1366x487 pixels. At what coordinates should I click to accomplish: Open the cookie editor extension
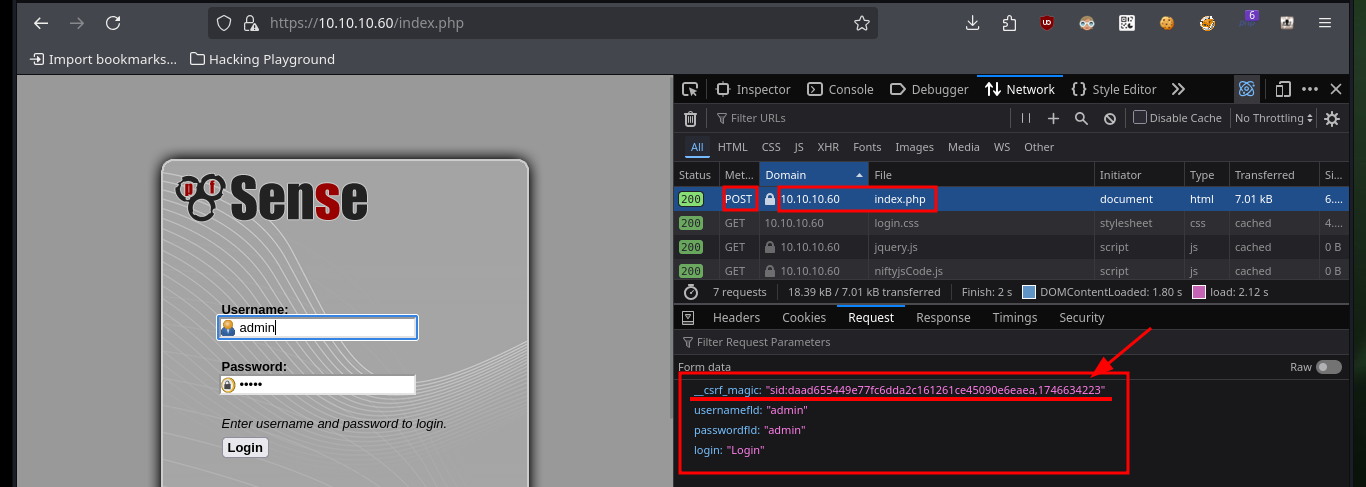(x=1167, y=23)
